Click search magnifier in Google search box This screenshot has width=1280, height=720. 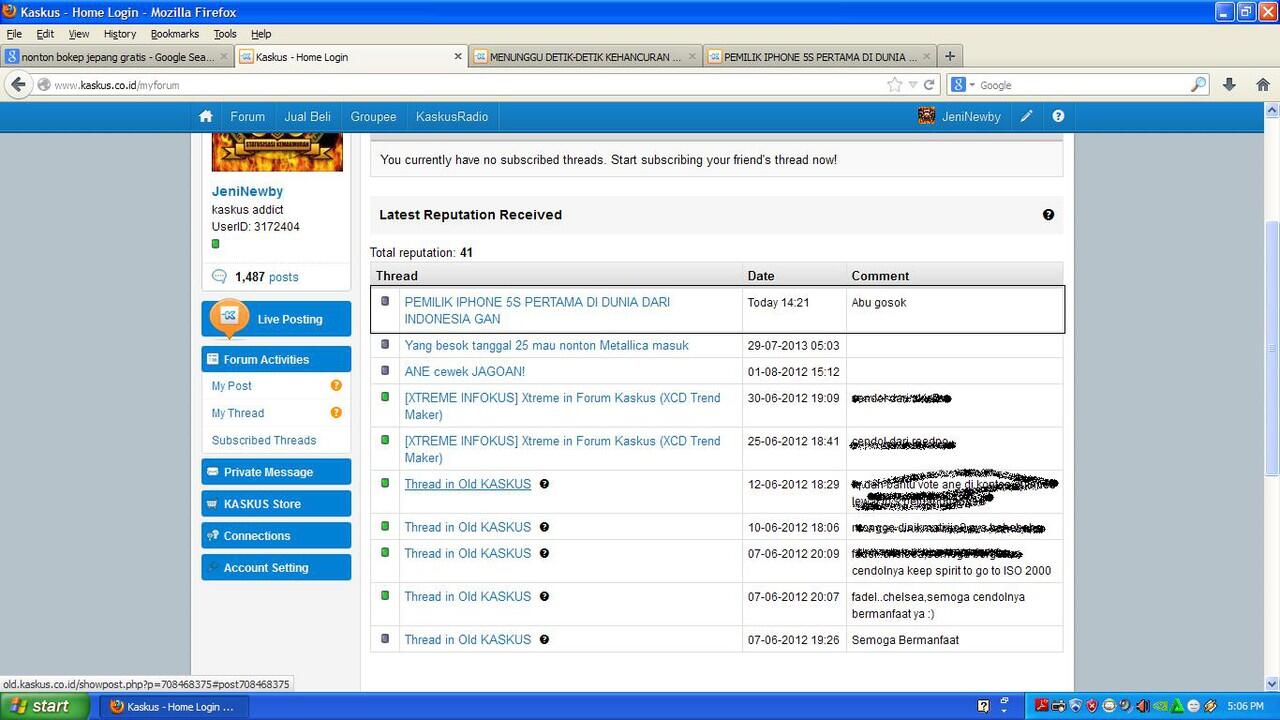pyautogui.click(x=1198, y=85)
